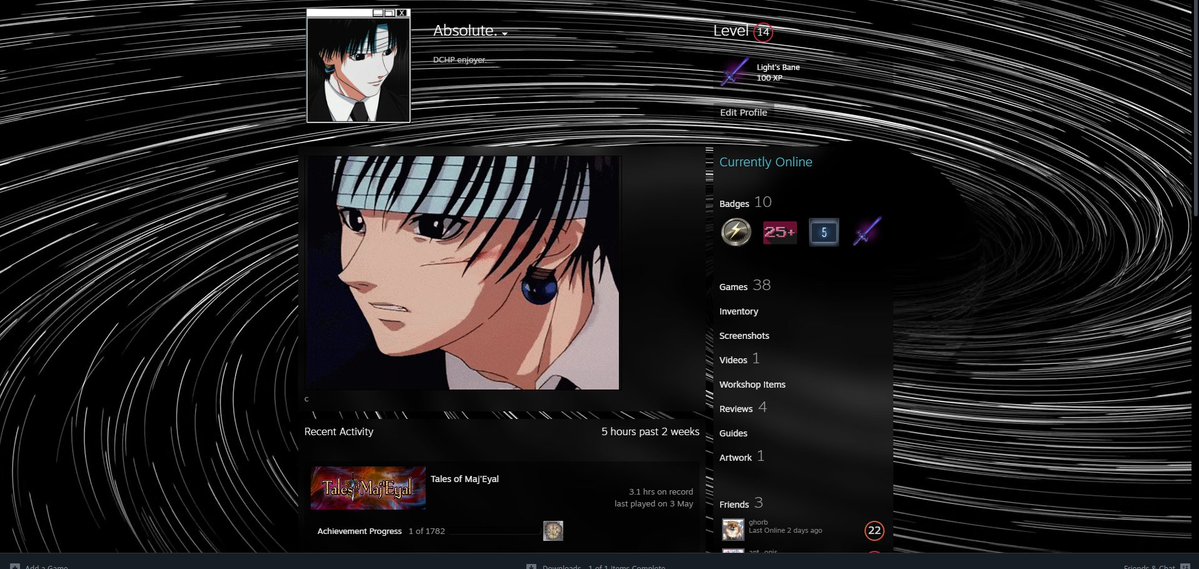Click the Downloads icon in bottom bar
1199x569 pixels.
pyautogui.click(x=531, y=567)
